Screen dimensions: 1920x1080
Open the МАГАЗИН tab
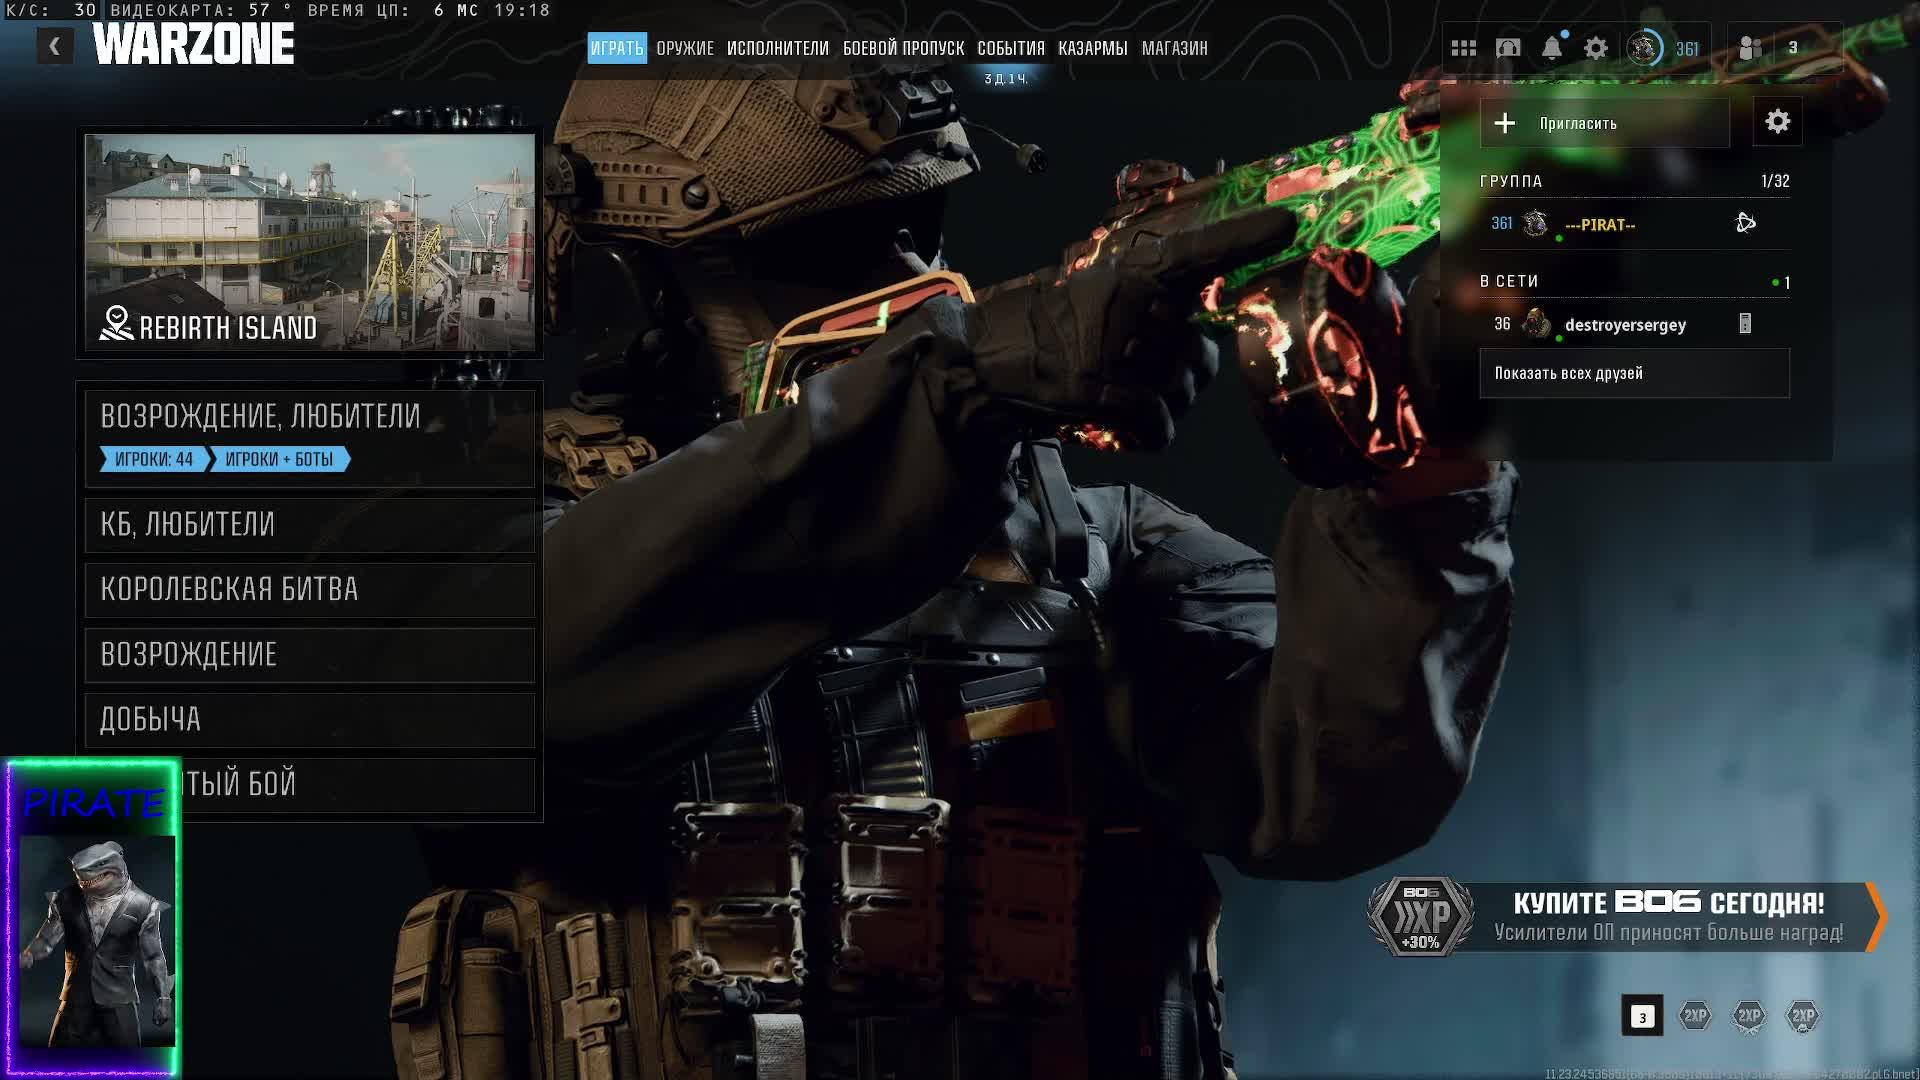coord(1174,48)
